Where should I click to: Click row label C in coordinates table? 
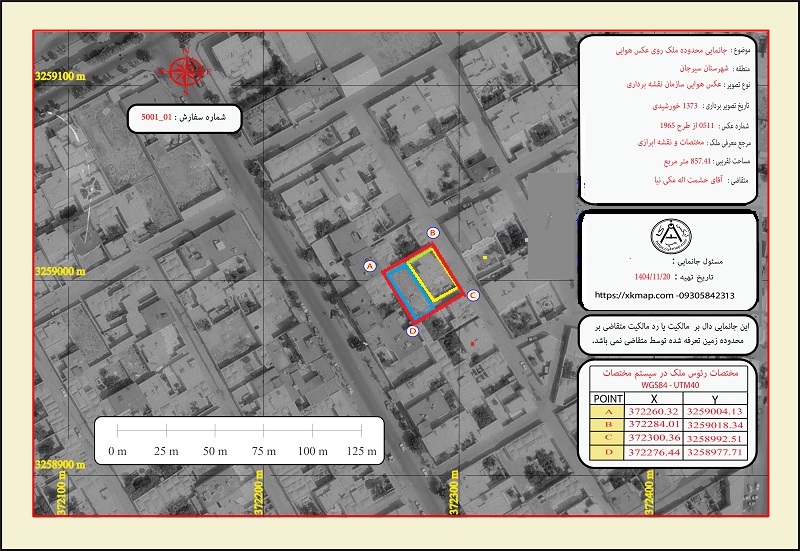point(608,438)
